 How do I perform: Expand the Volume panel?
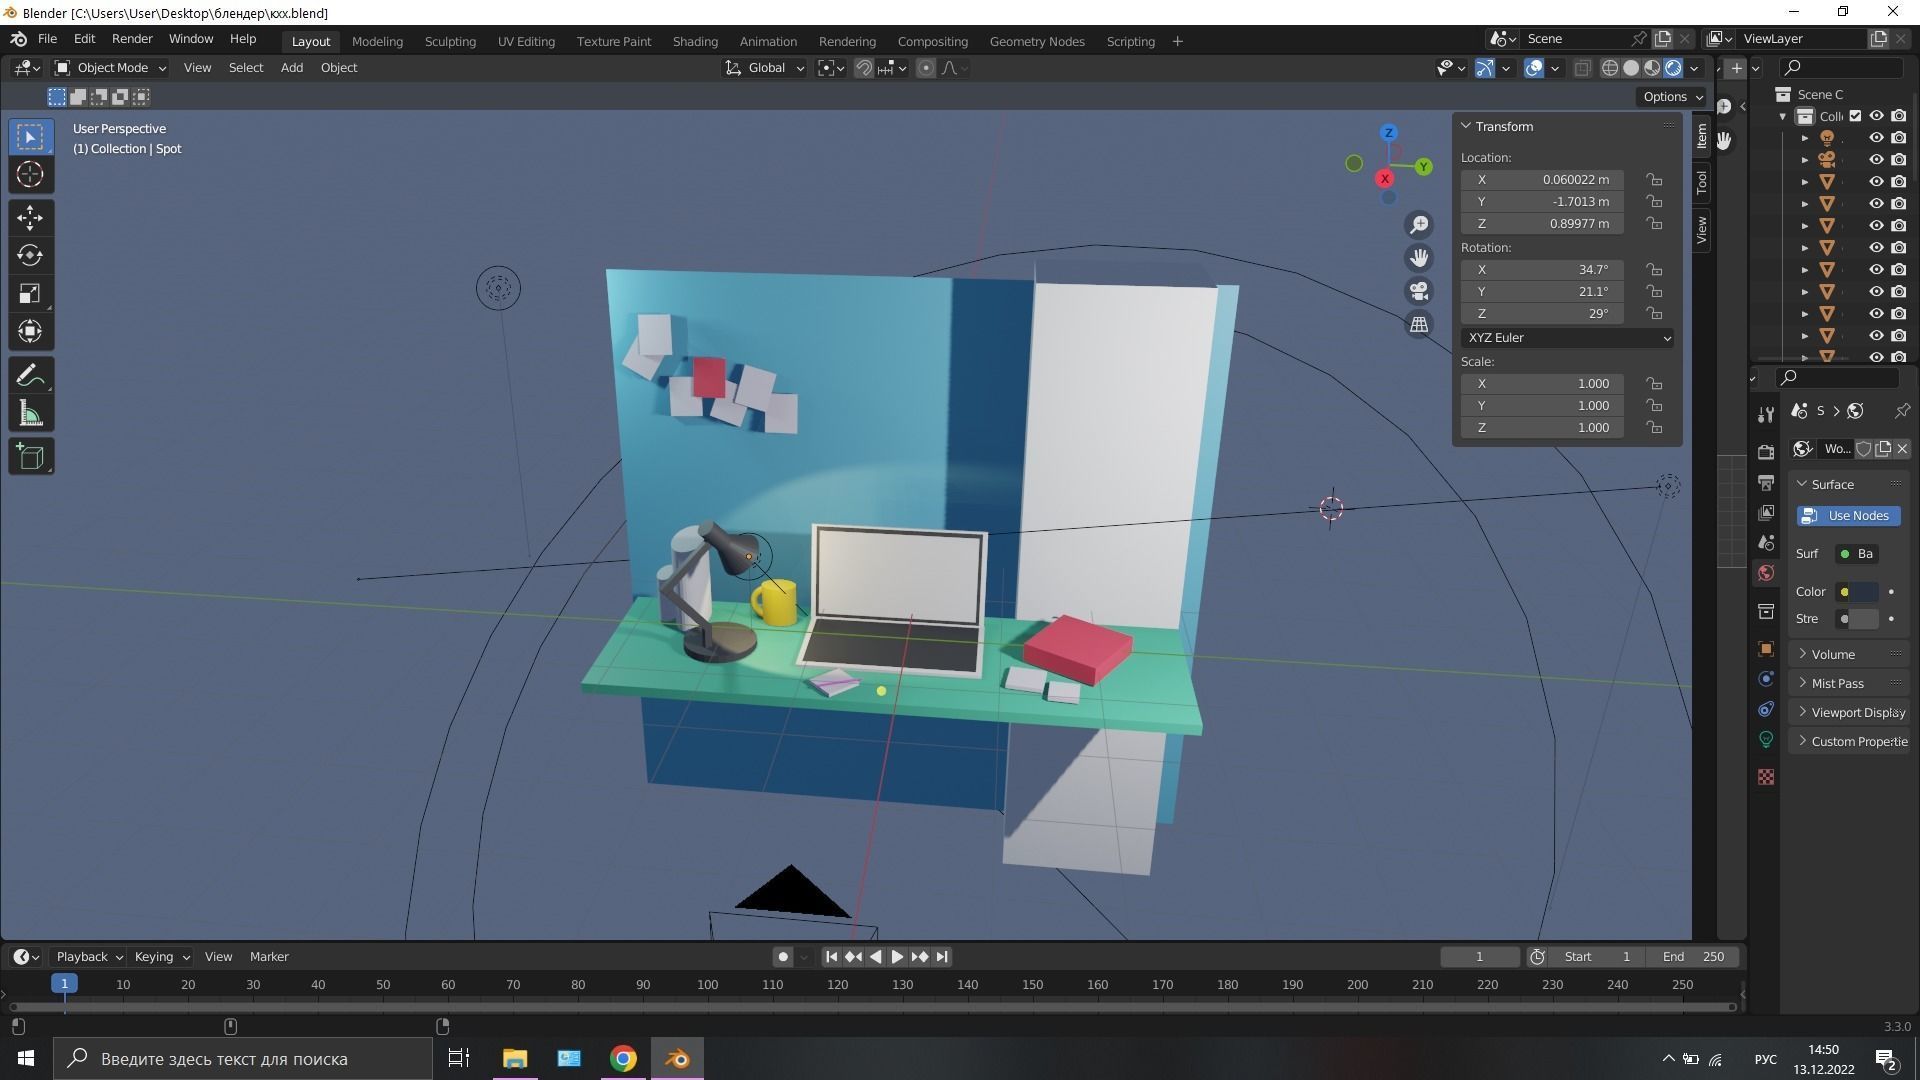1848,654
